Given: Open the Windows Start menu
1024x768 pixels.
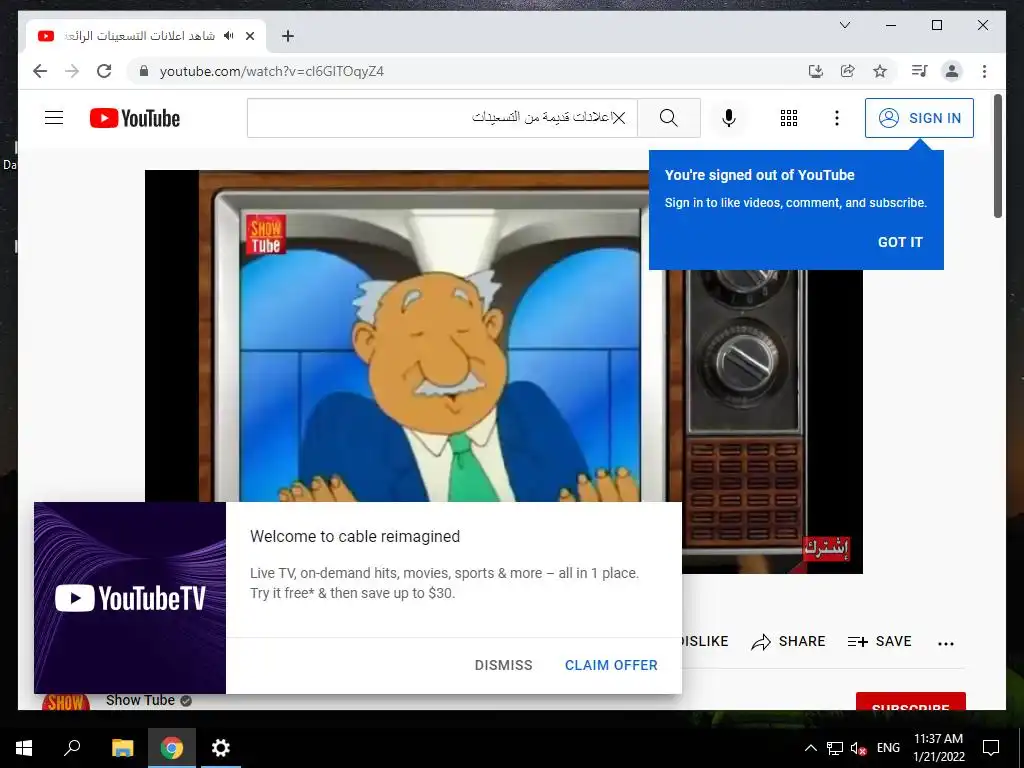Looking at the screenshot, I should (x=24, y=748).
